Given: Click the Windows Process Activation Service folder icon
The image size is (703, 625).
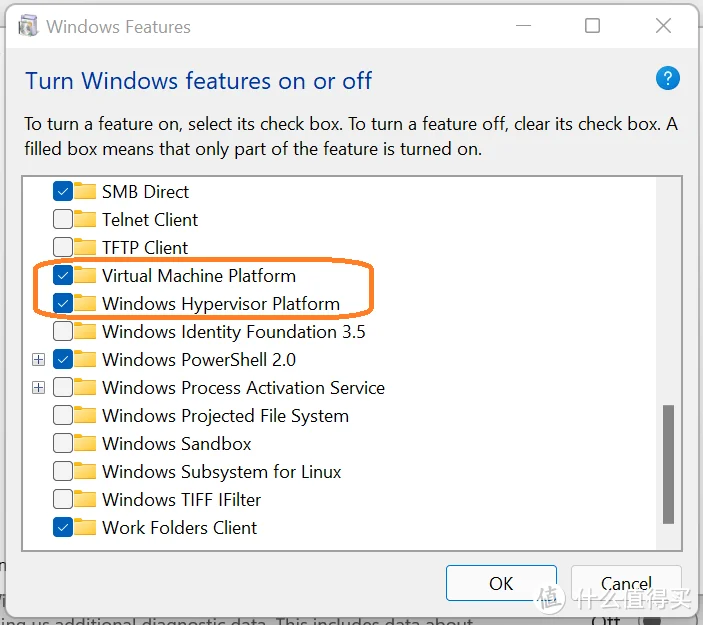Looking at the screenshot, I should 85,387.
